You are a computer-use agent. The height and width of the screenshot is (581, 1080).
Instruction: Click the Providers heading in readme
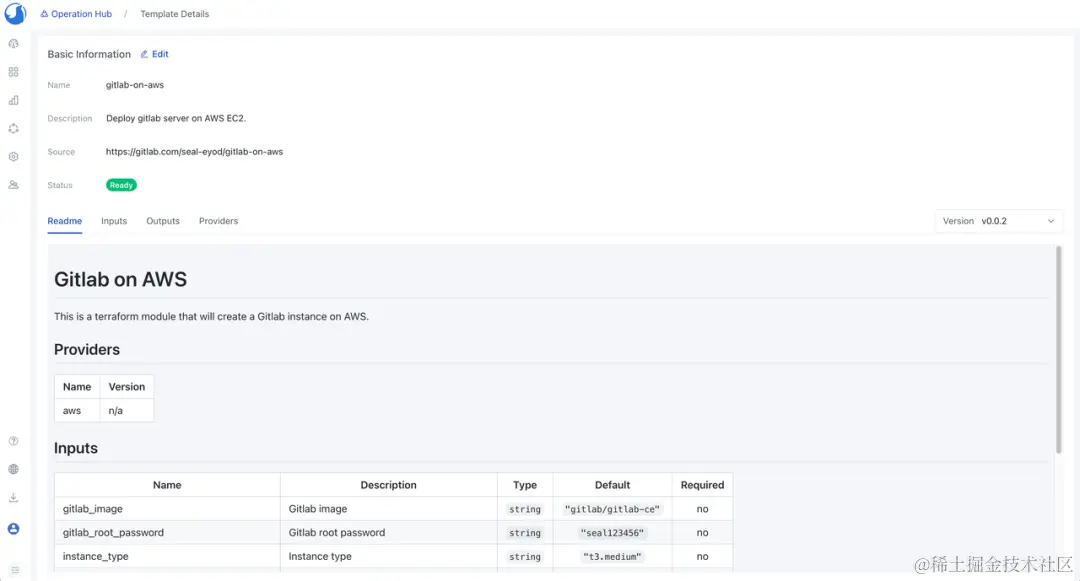pos(87,350)
